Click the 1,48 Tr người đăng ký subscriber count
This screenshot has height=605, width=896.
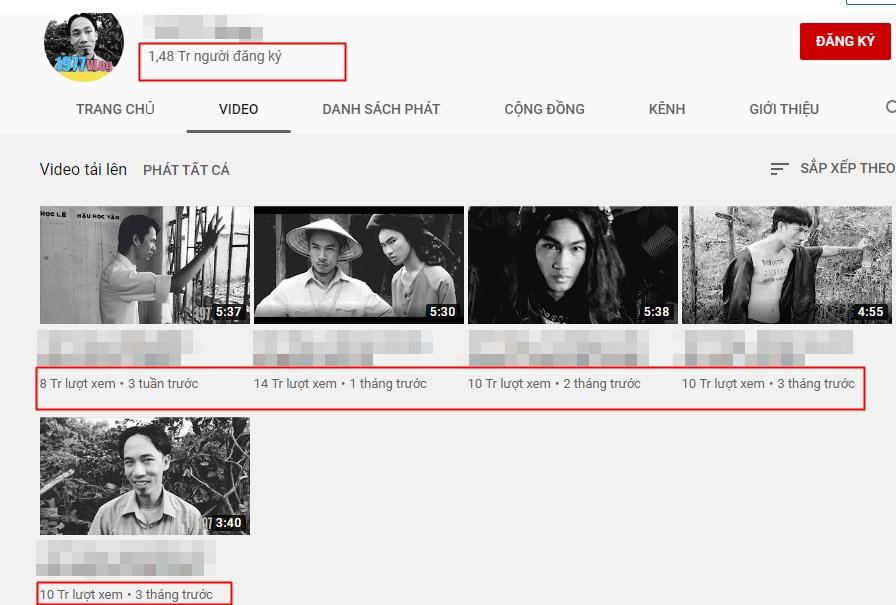(215, 57)
